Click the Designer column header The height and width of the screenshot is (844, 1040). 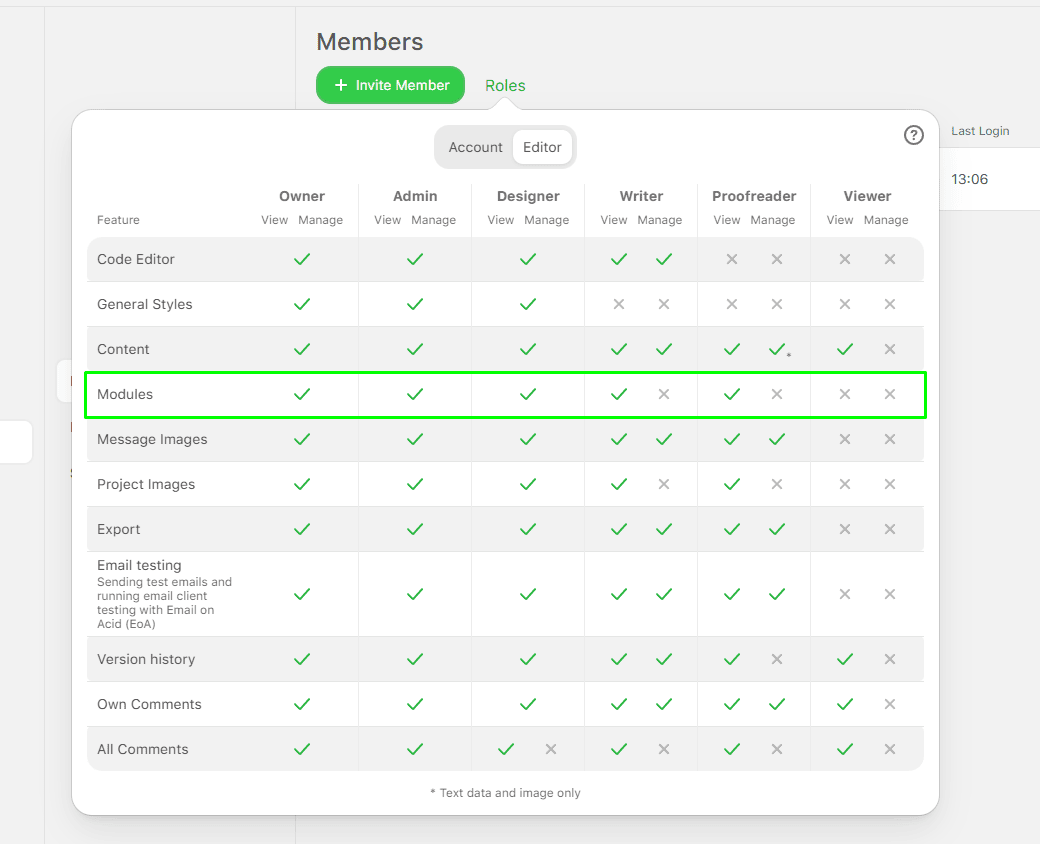tap(528, 196)
